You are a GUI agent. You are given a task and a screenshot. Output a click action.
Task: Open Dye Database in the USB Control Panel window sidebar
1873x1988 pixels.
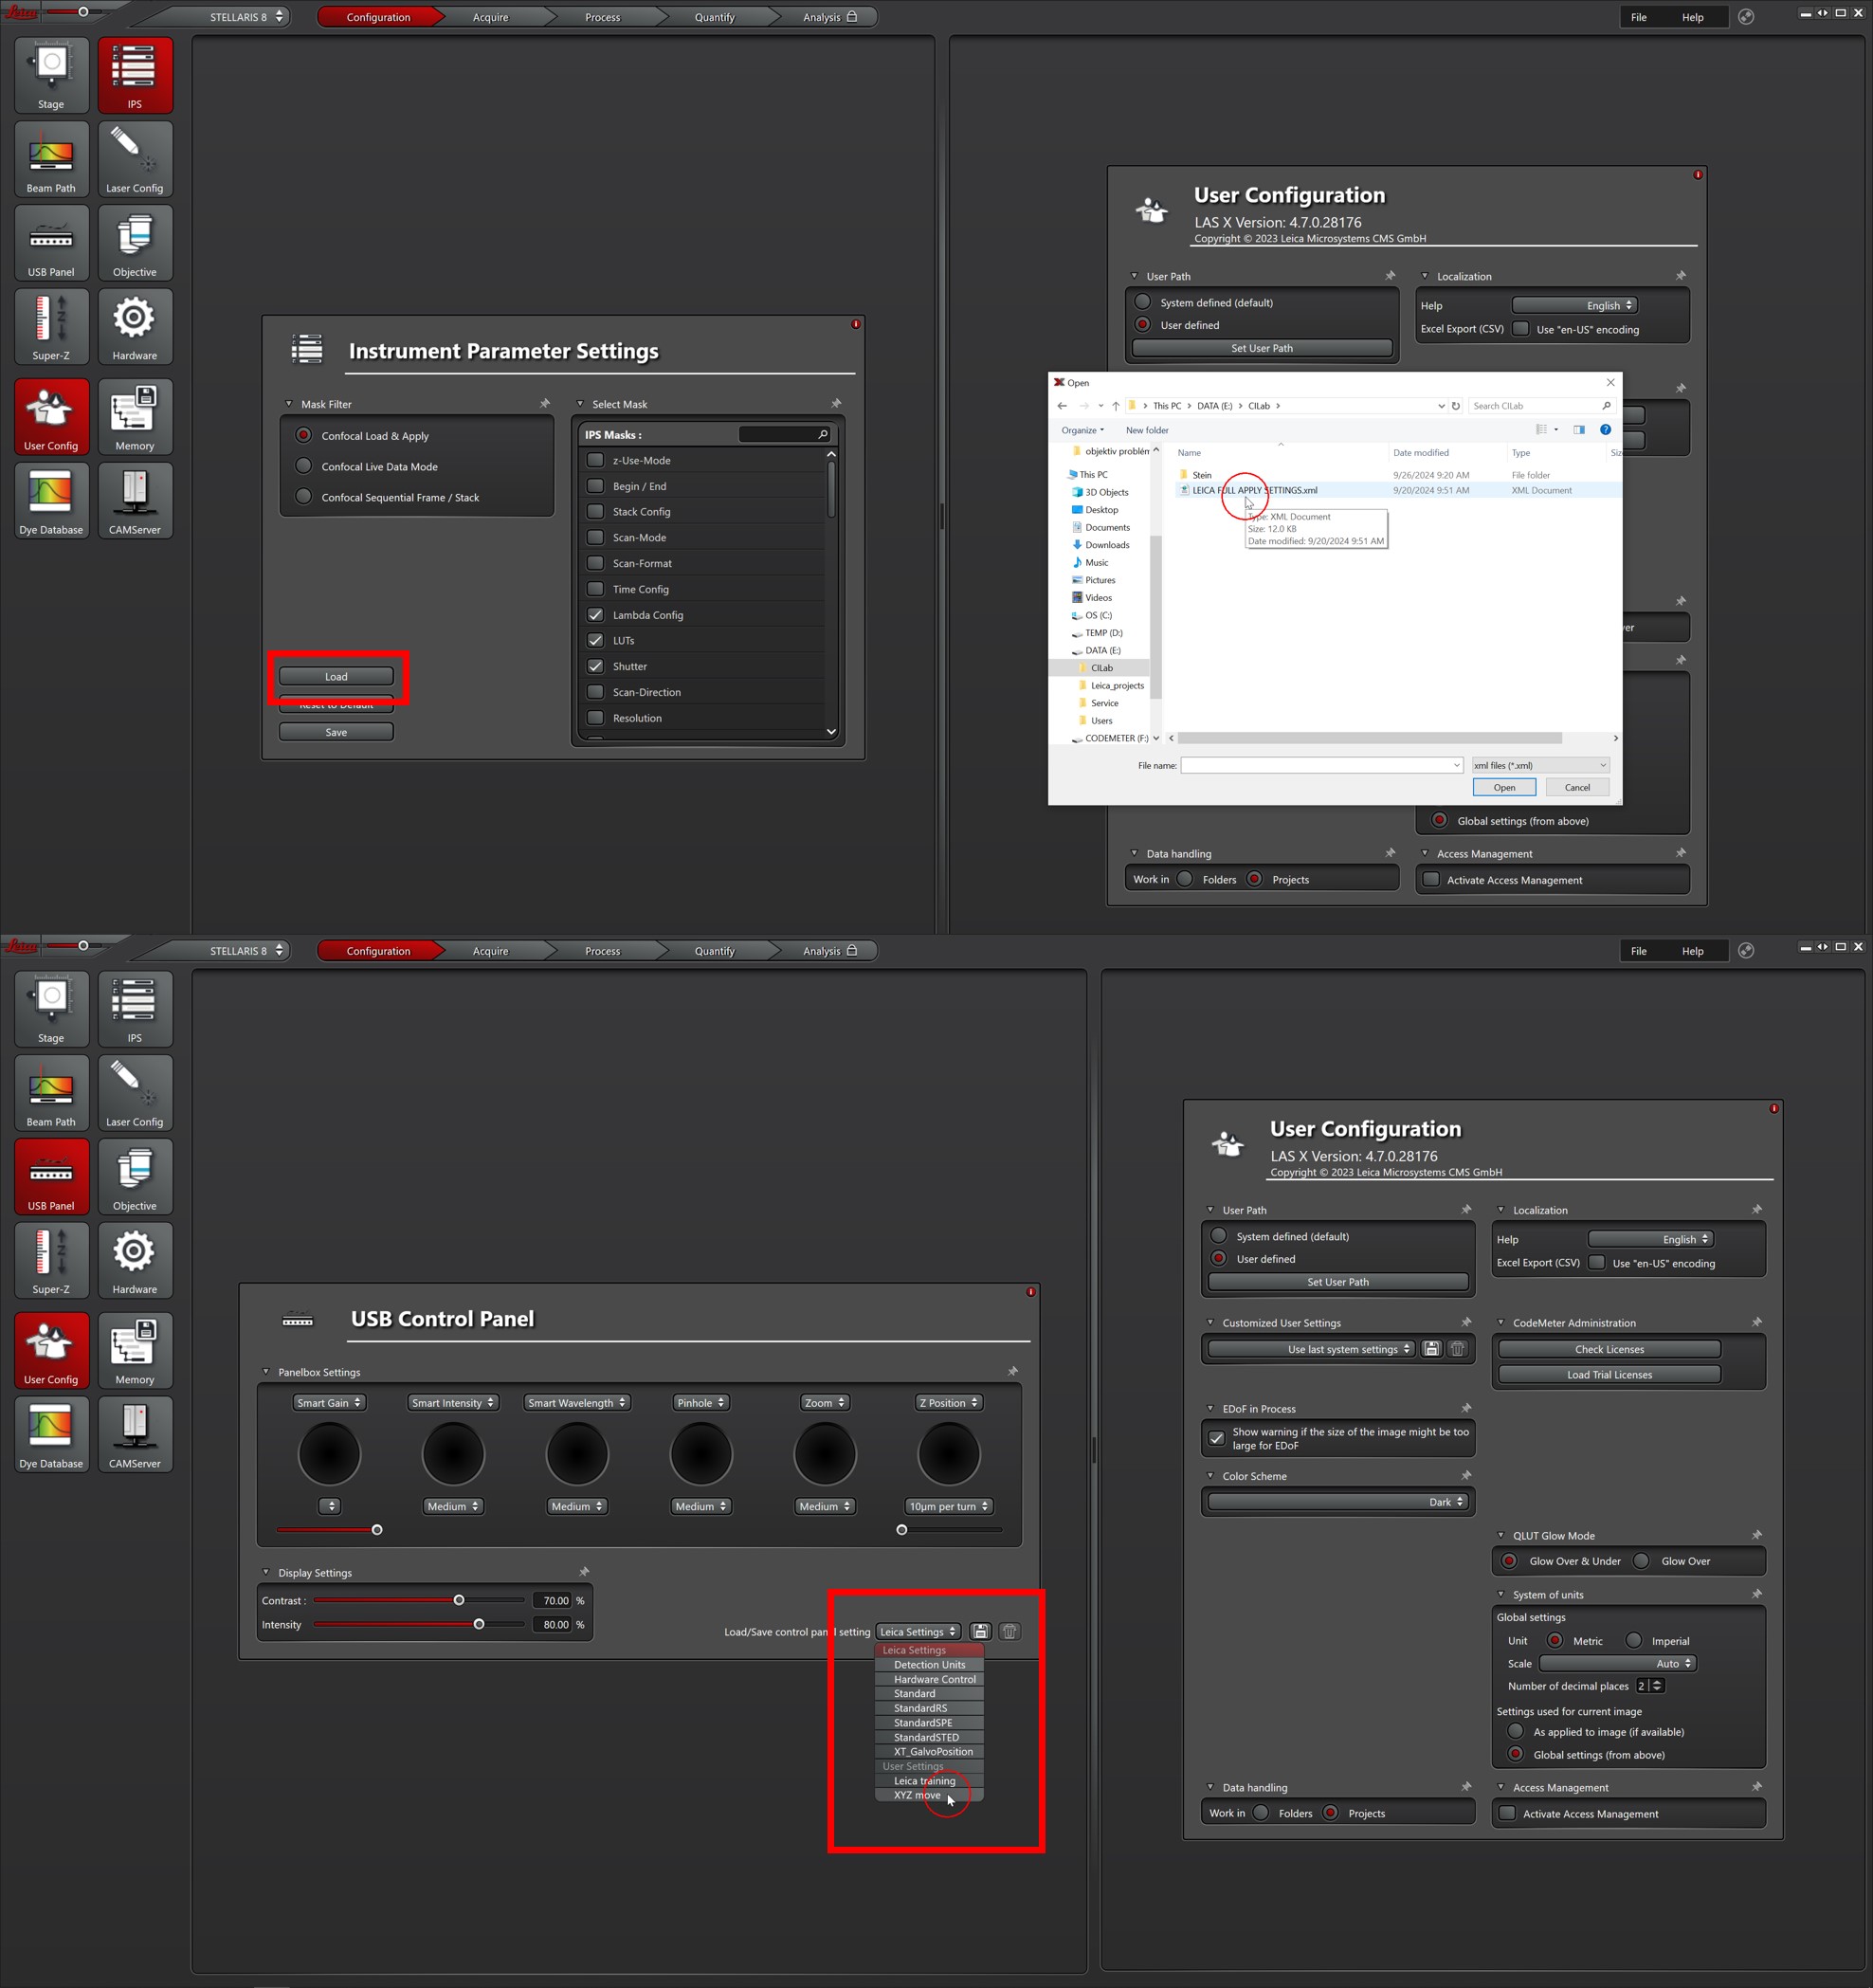[x=51, y=1435]
